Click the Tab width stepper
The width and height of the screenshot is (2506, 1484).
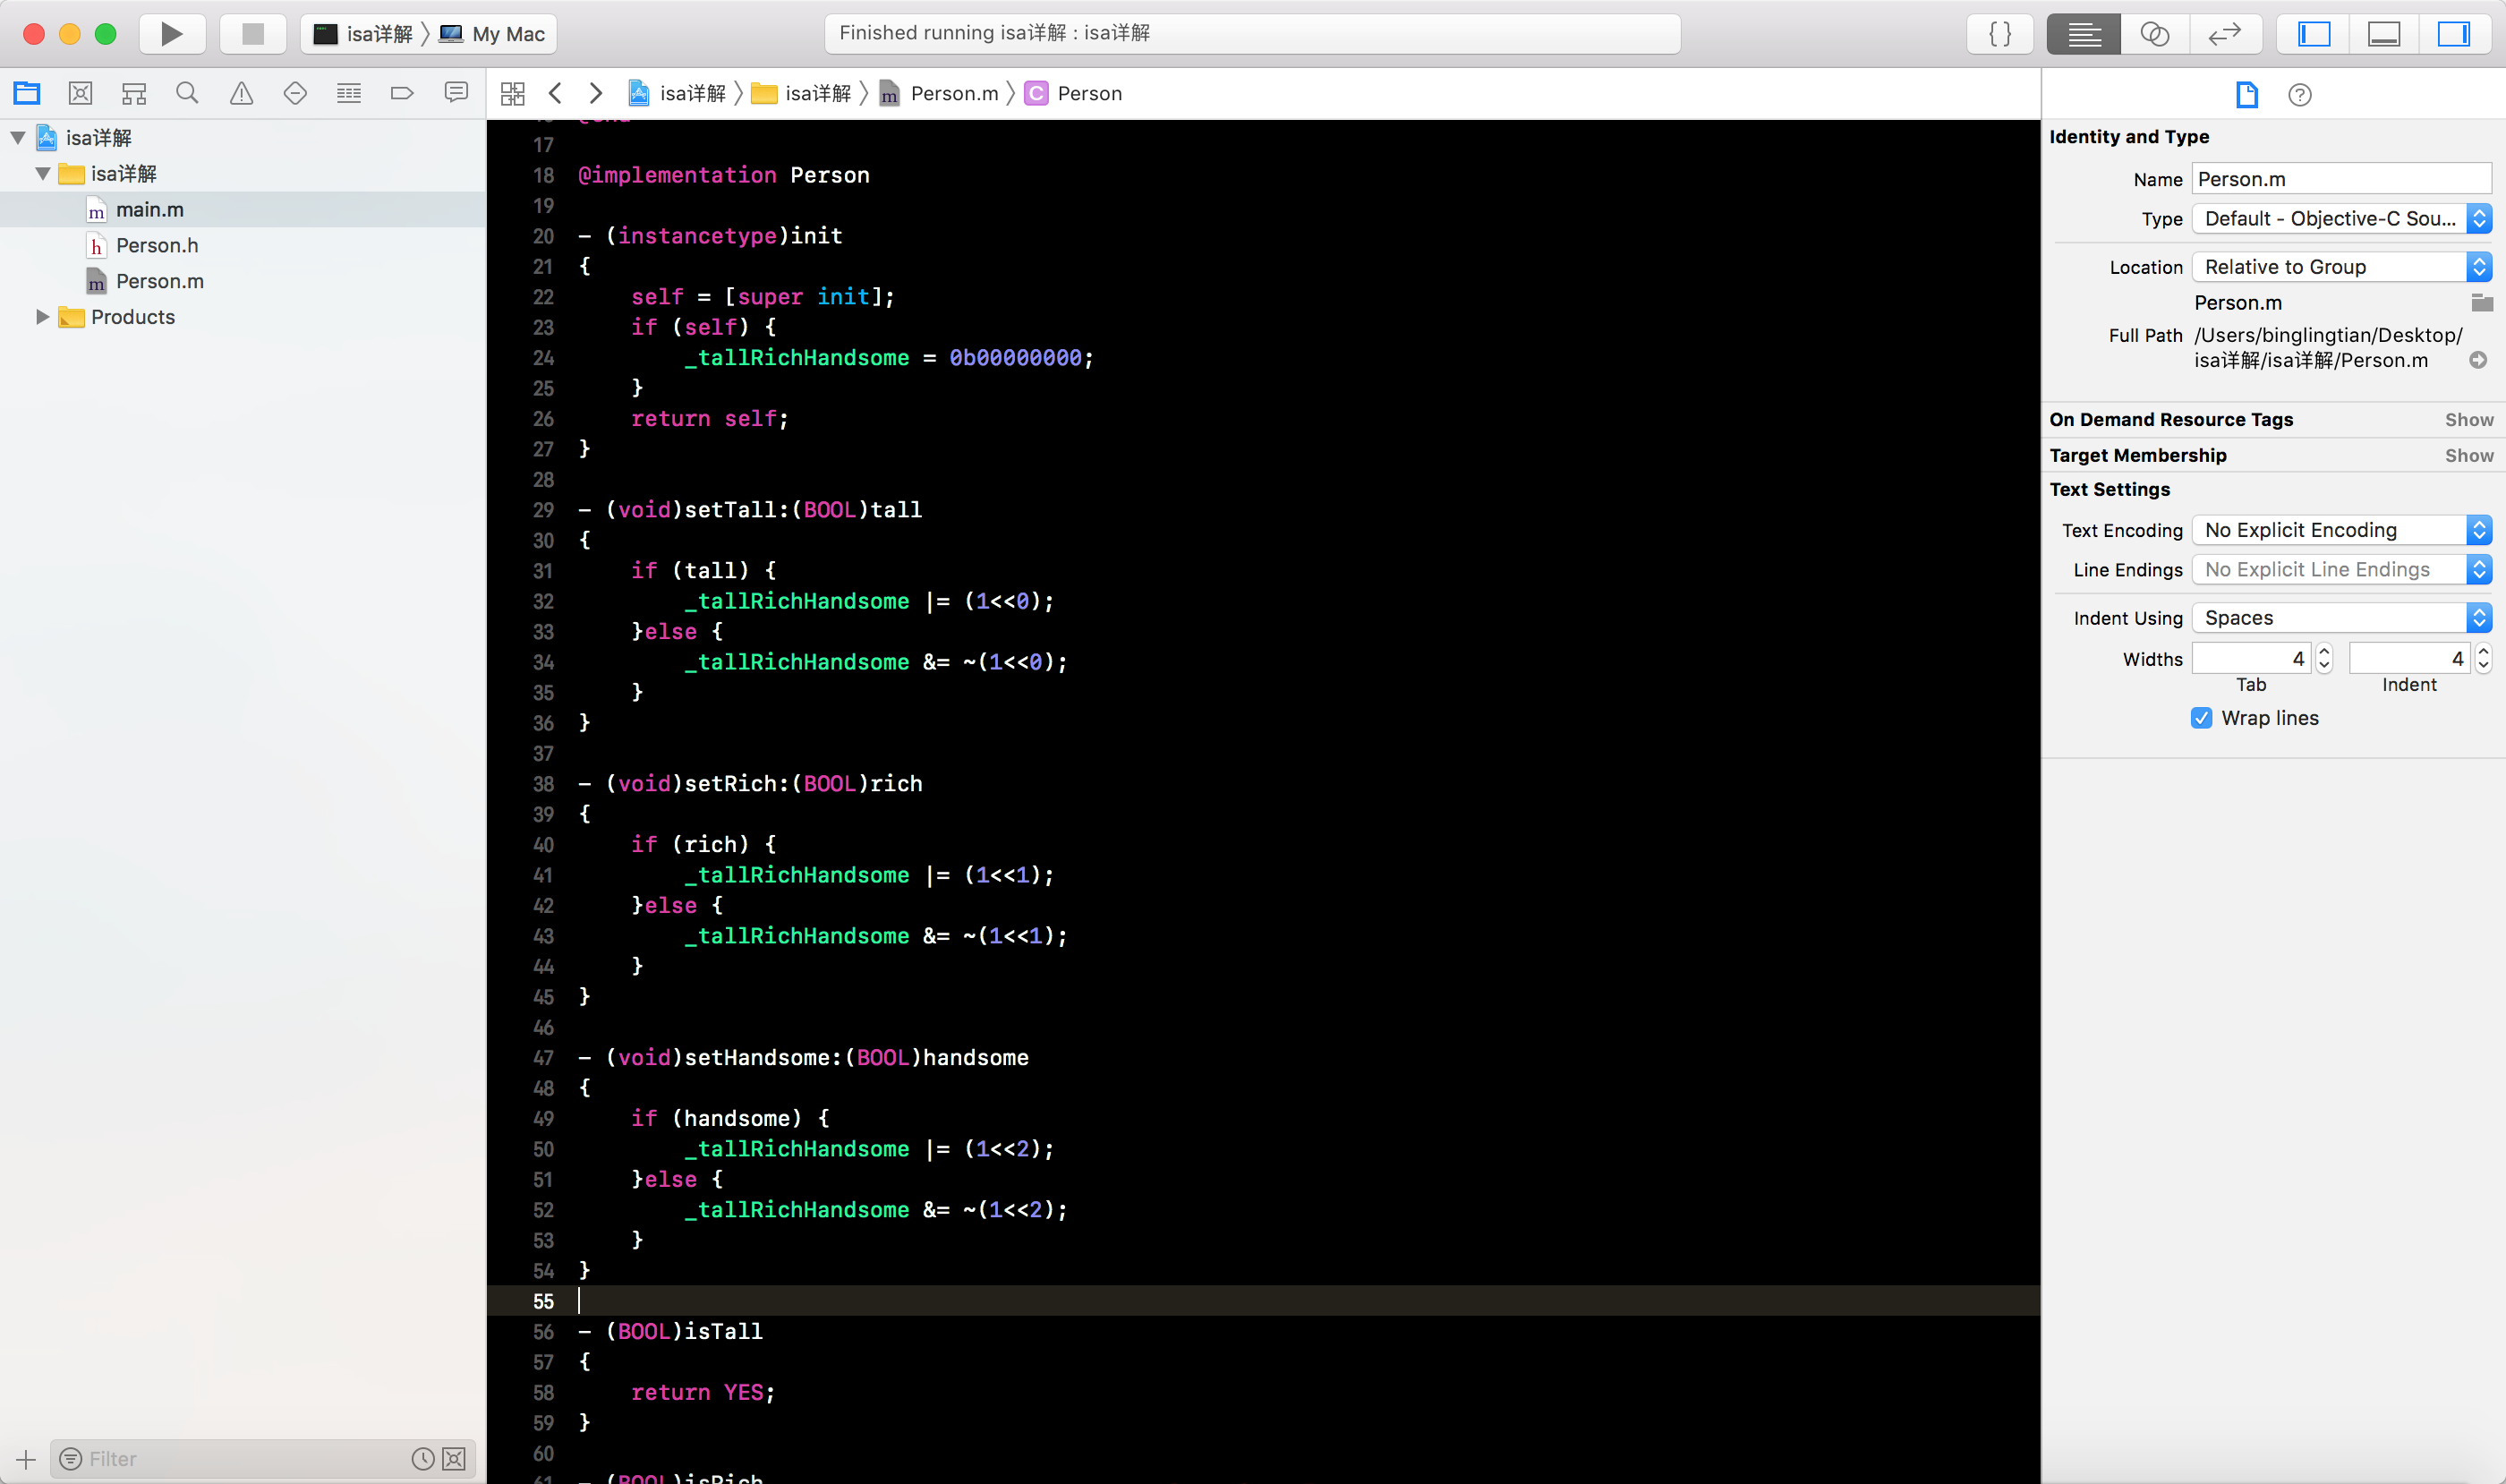[2324, 659]
